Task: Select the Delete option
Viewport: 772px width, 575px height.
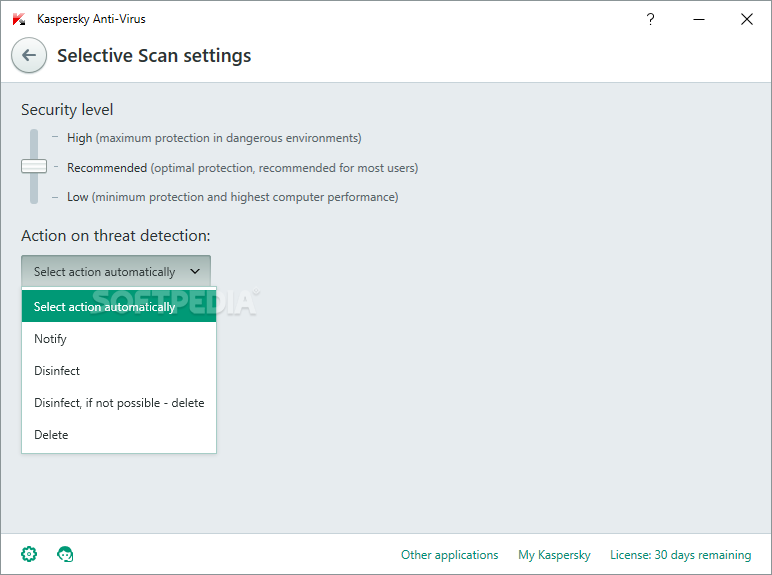Action: pyautogui.click(x=119, y=435)
